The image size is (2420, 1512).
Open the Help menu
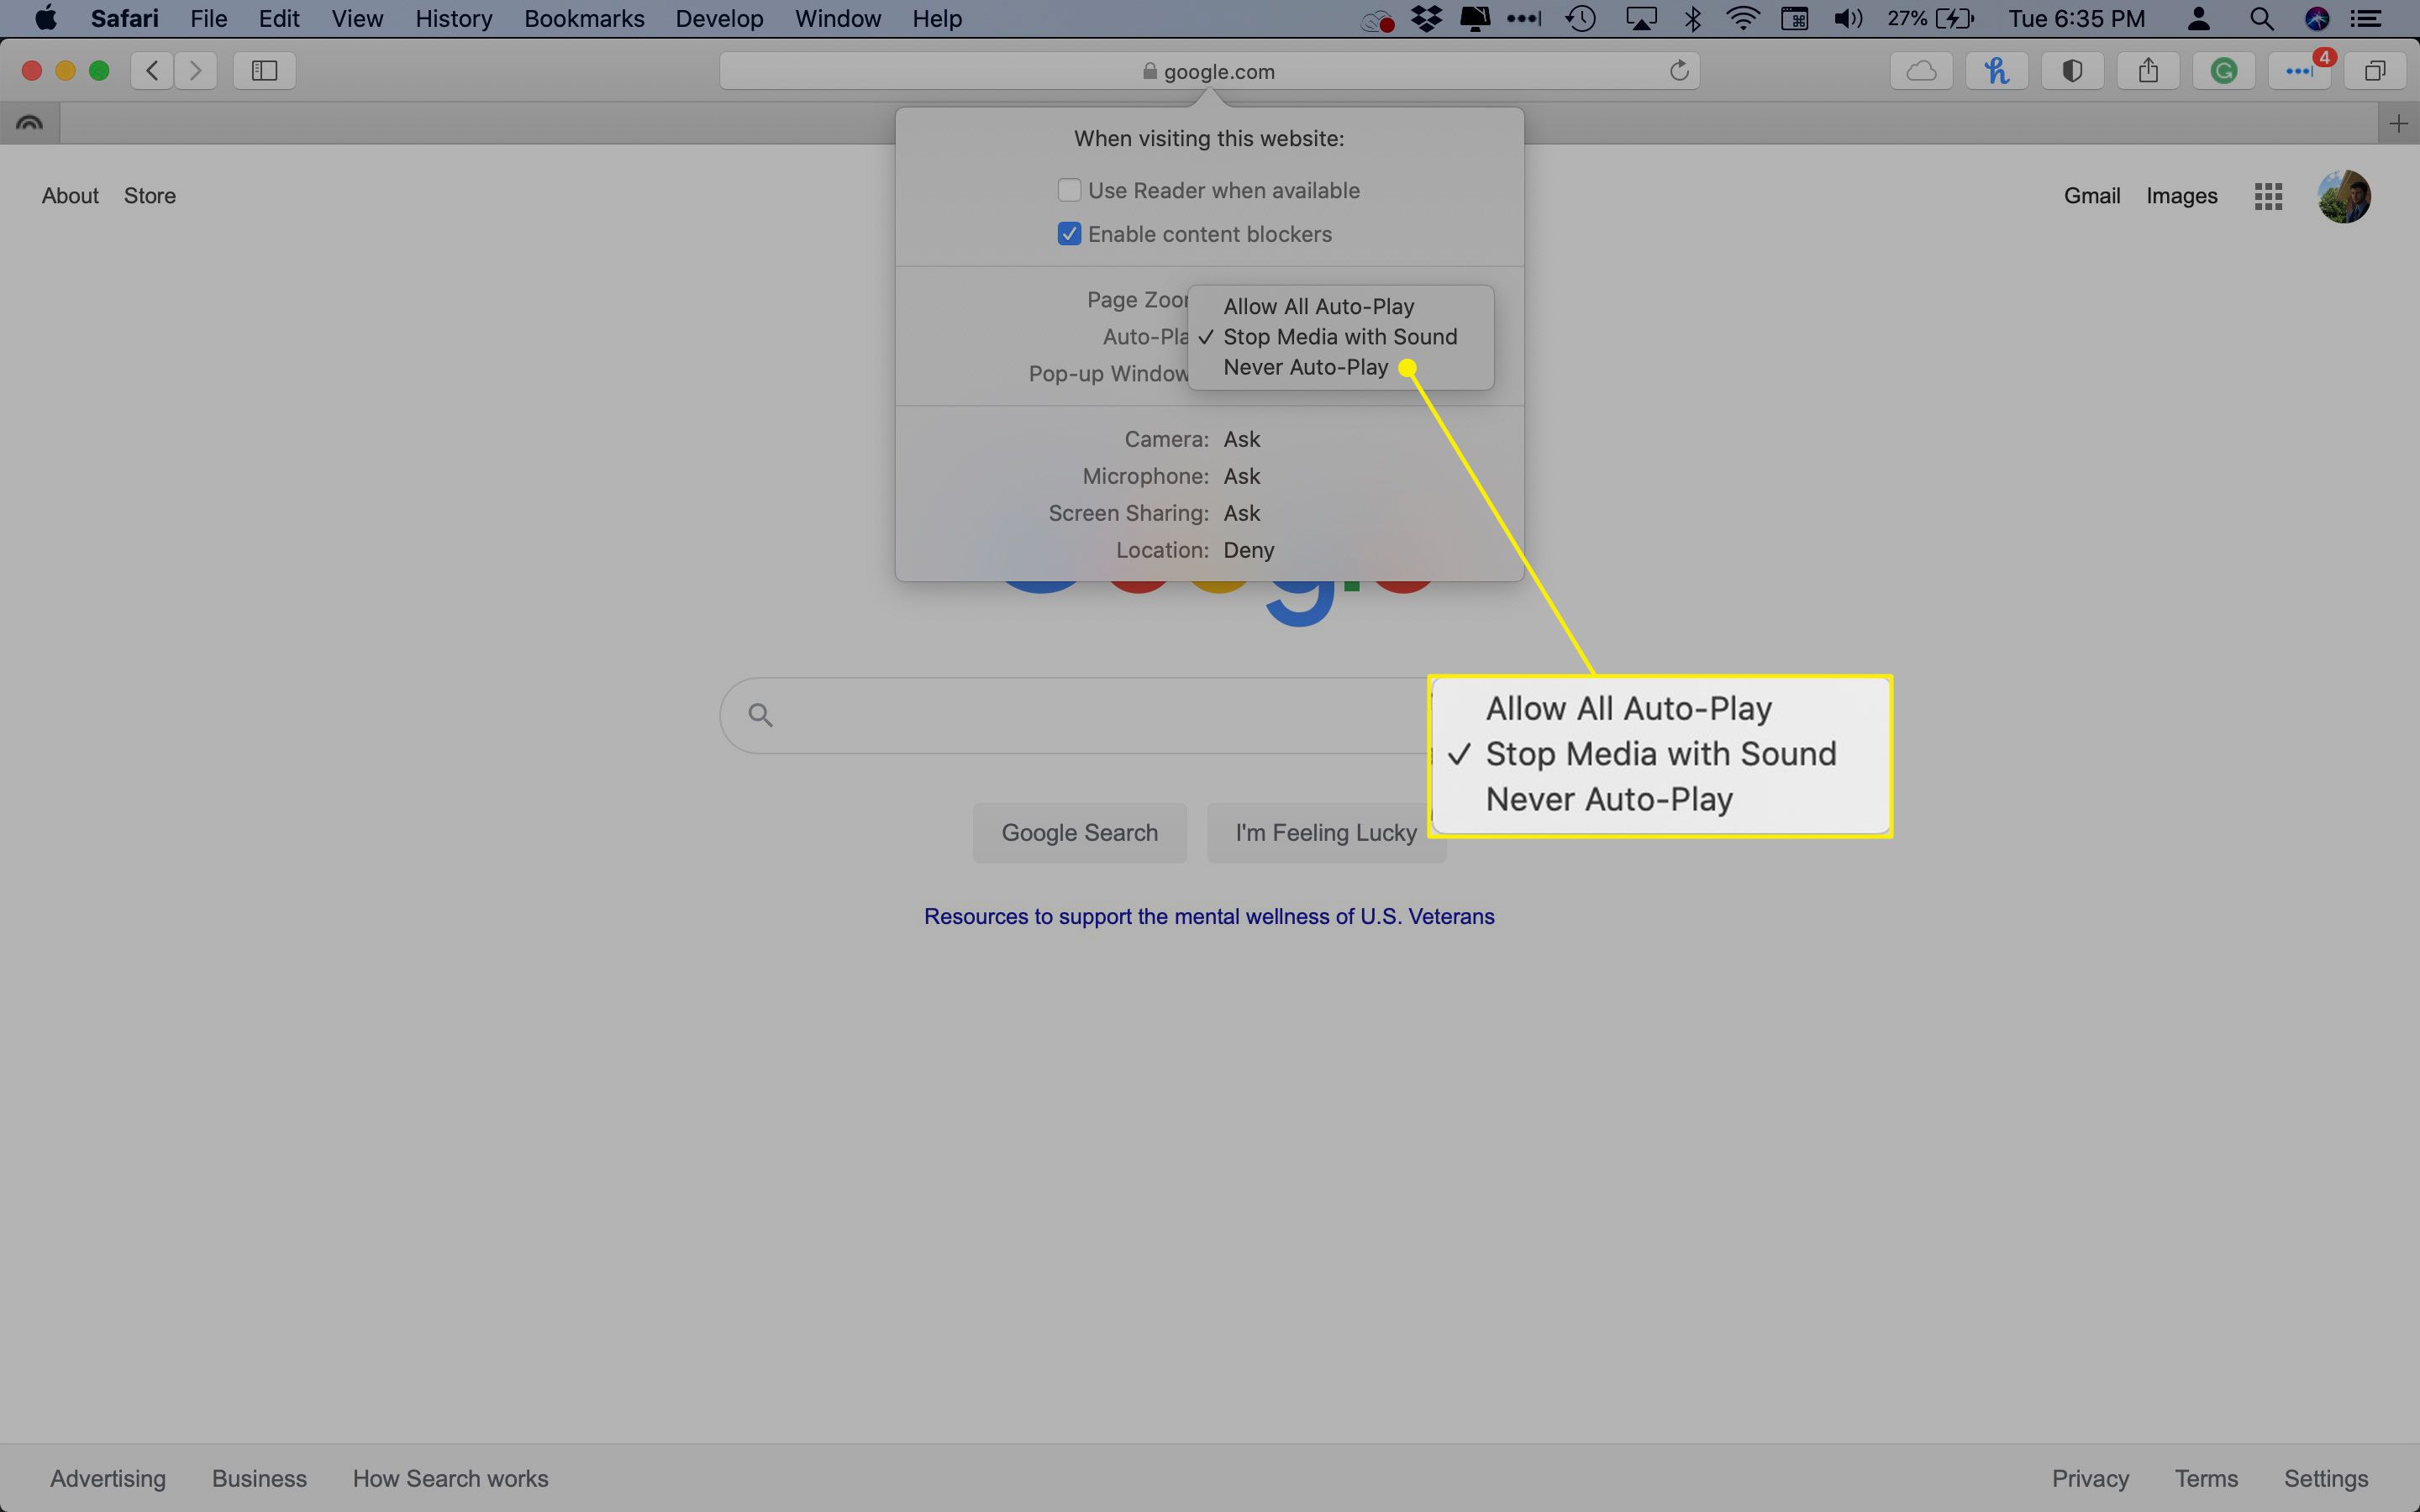click(x=936, y=18)
